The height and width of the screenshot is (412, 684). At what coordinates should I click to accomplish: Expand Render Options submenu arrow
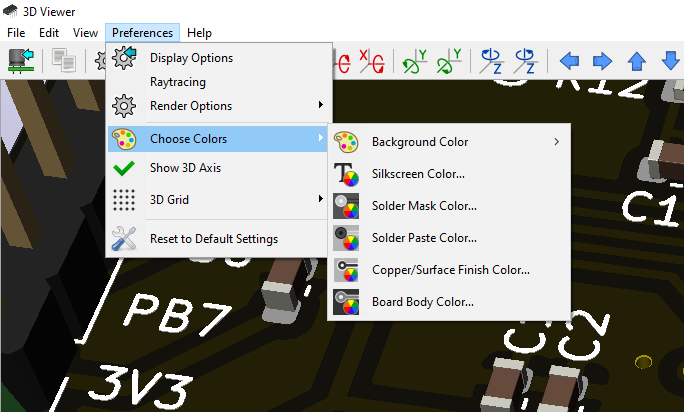pos(321,105)
